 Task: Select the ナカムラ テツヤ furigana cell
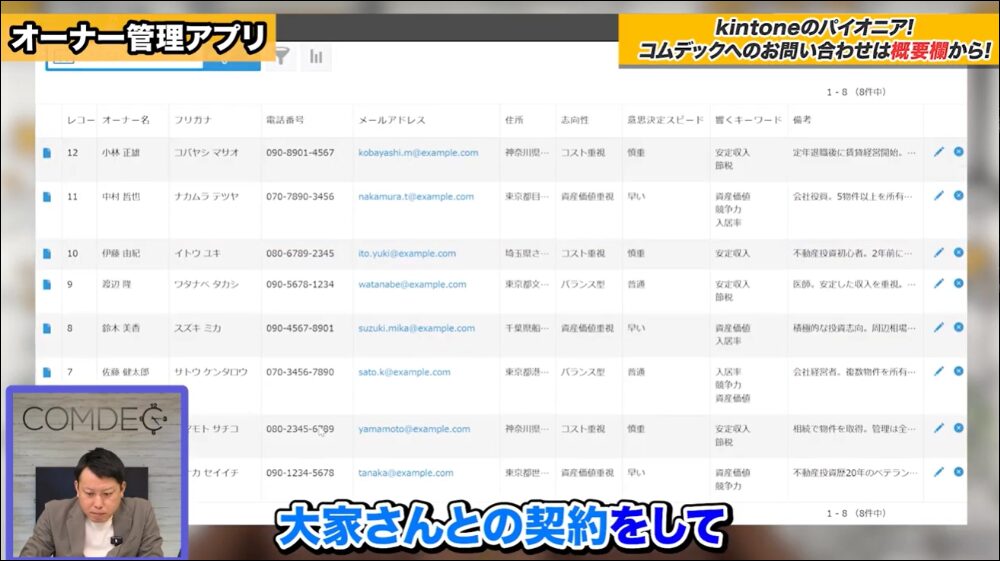click(207, 197)
